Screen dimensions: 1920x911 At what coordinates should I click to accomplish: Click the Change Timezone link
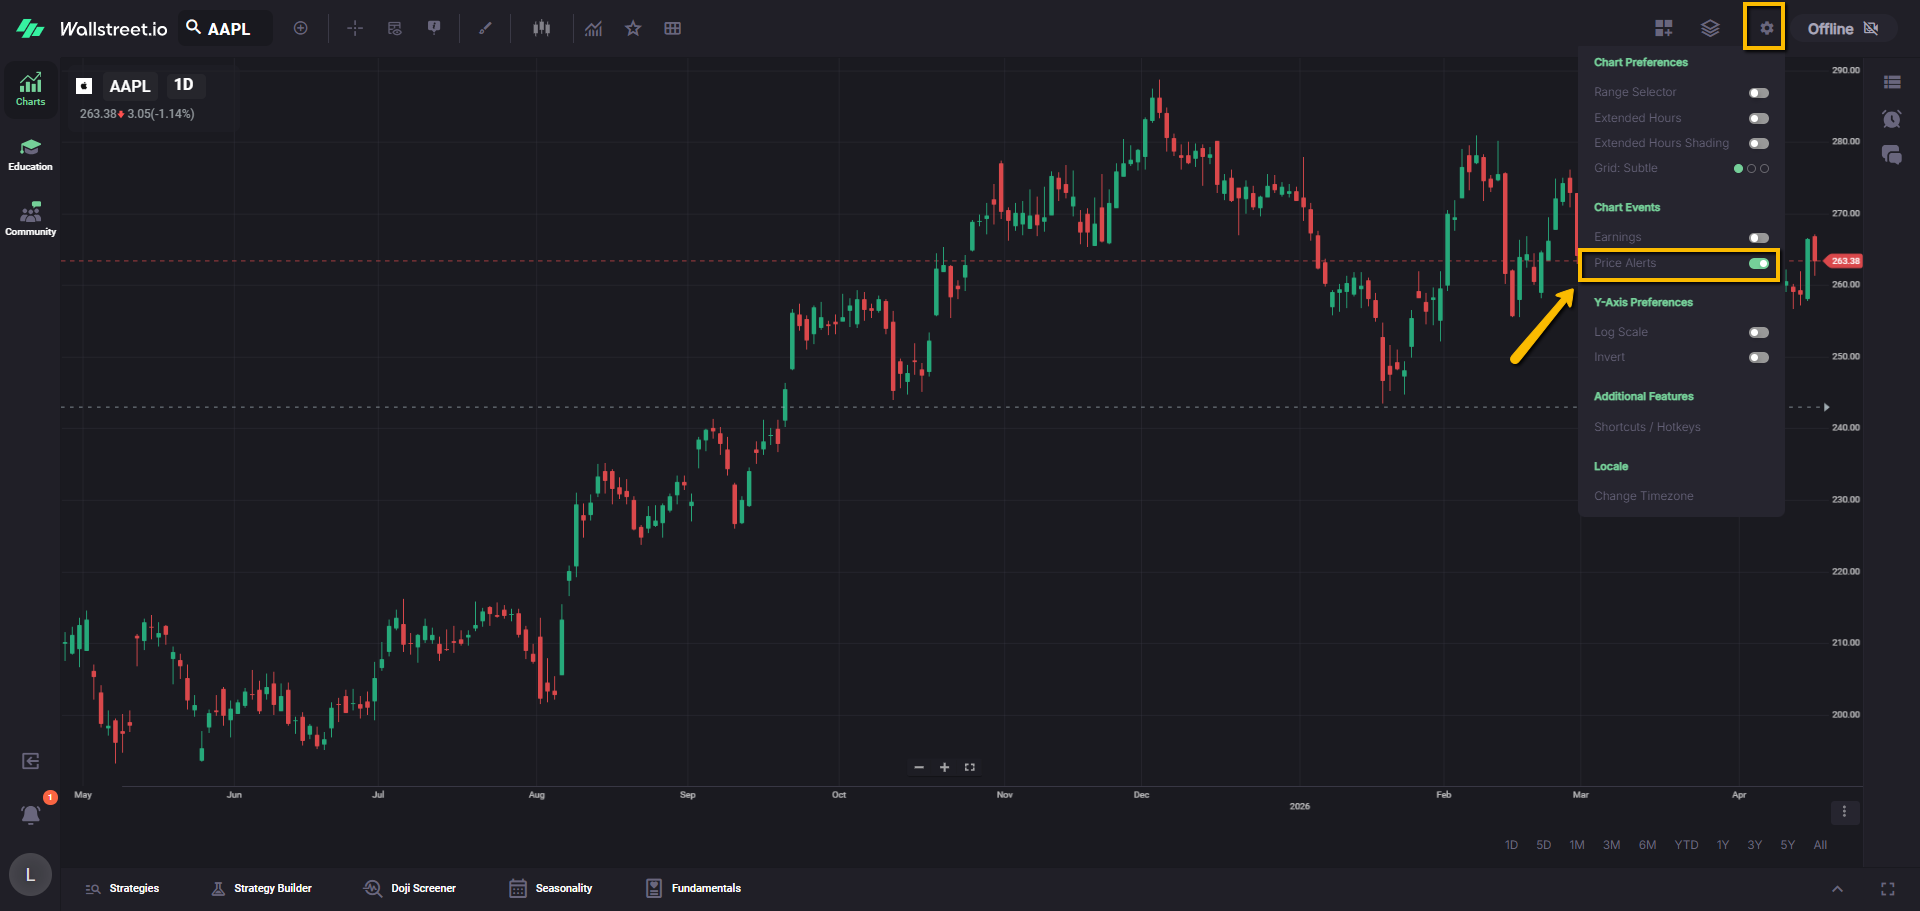1643,496
